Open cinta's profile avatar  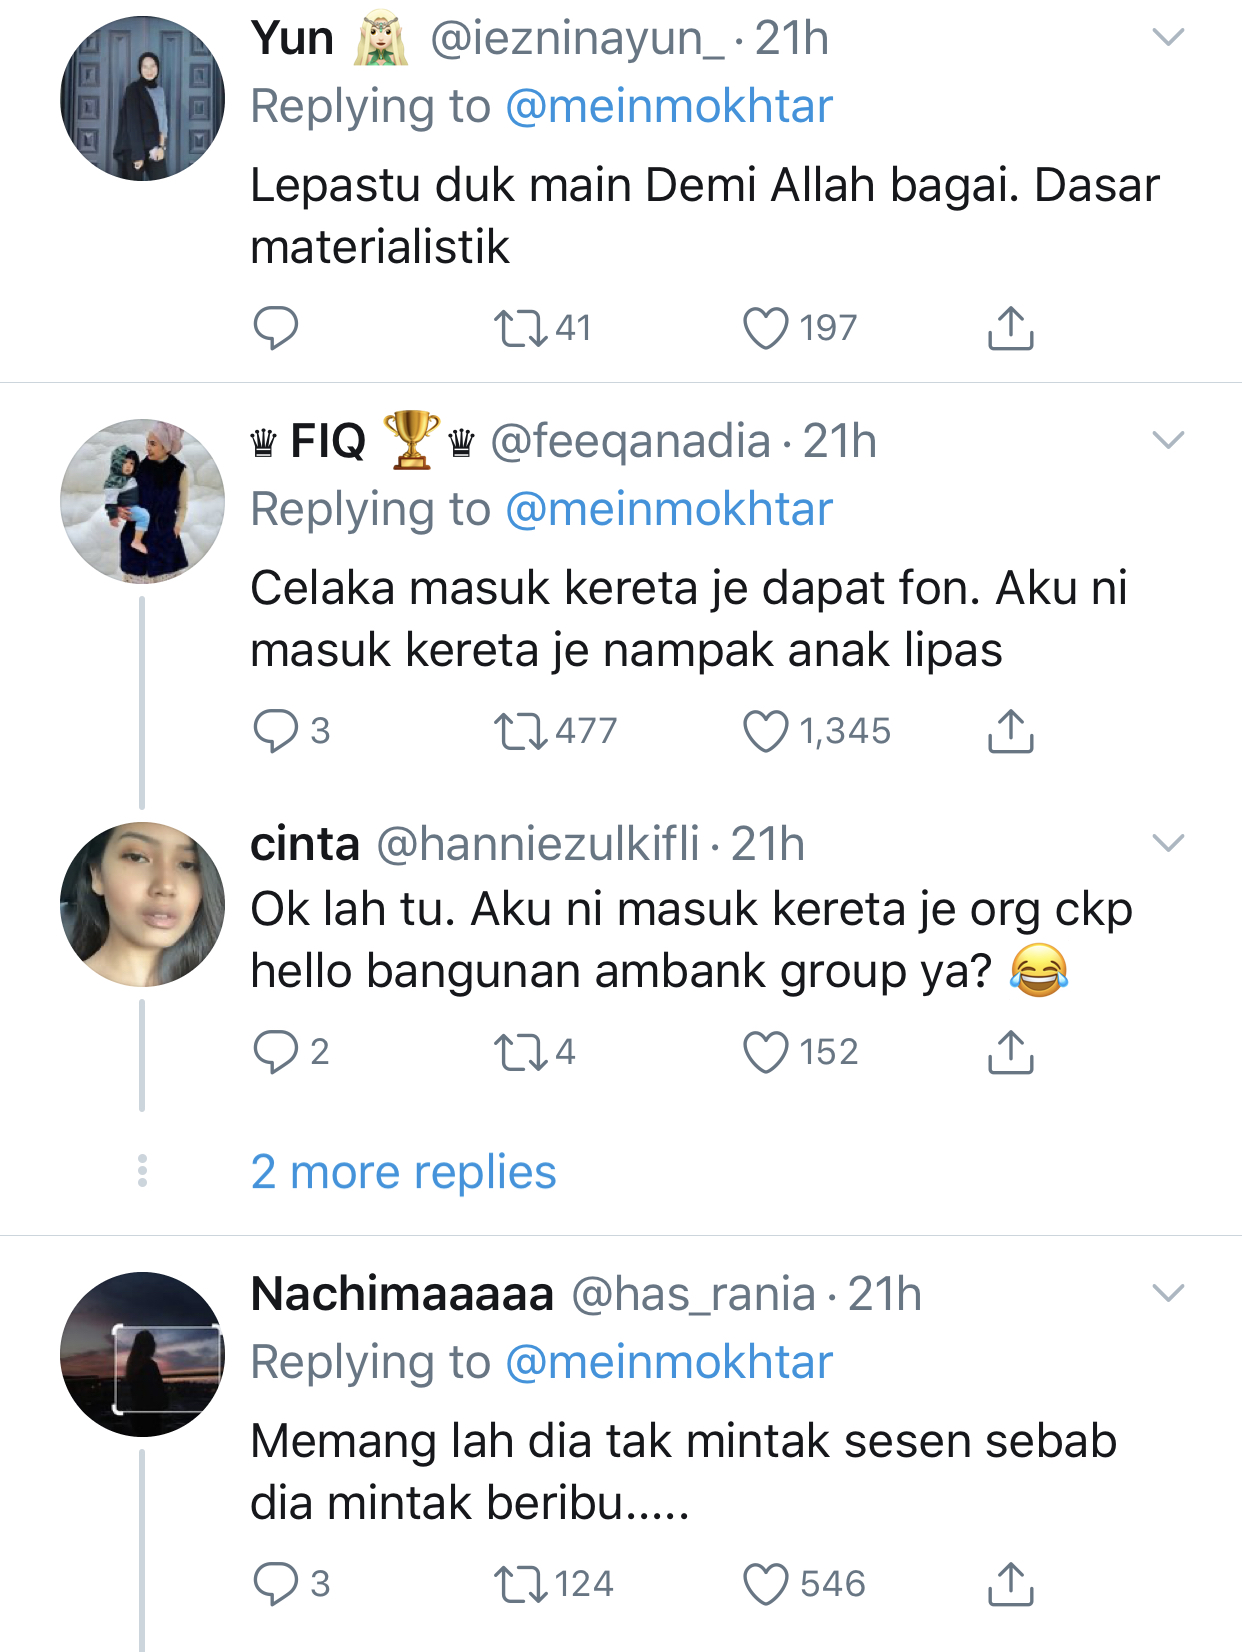(x=142, y=904)
